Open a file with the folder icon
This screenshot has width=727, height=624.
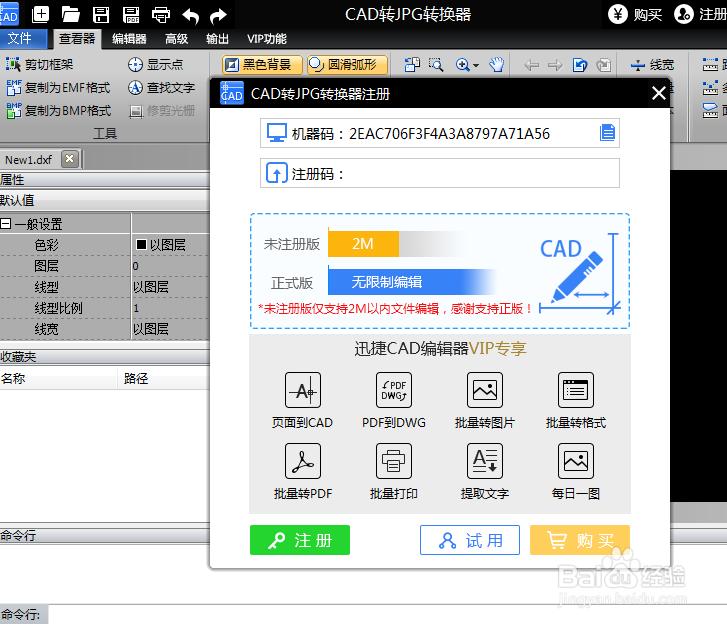click(x=70, y=15)
